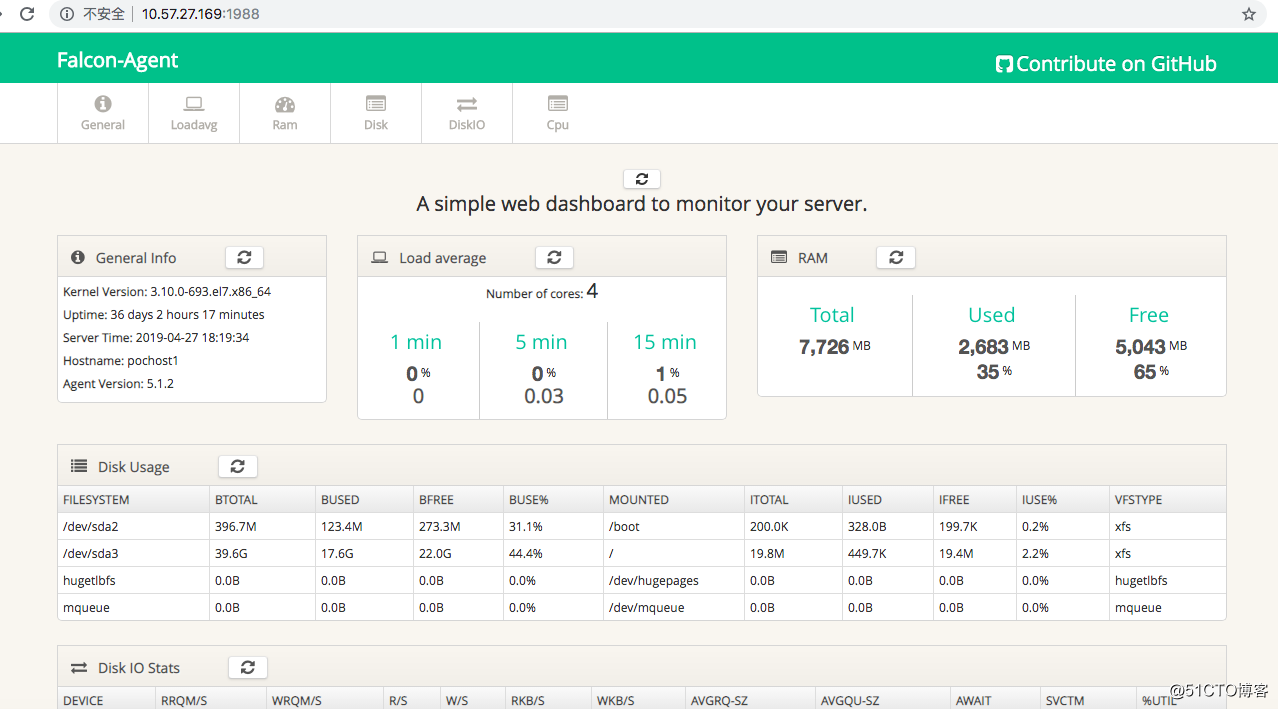
Task: Click the Uptime text line
Action: (164, 315)
